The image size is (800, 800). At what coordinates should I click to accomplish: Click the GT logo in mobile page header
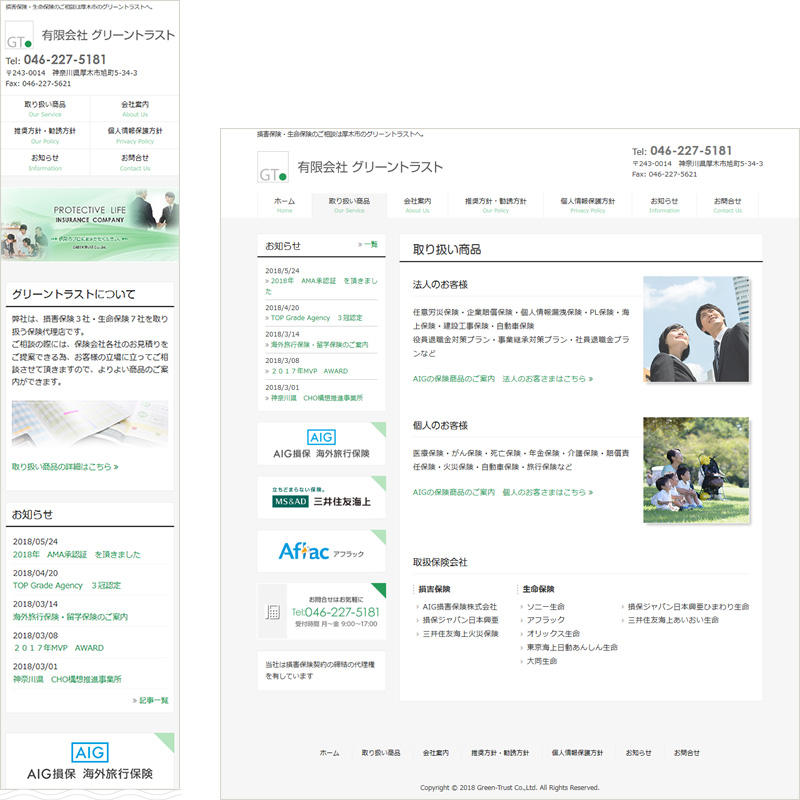tap(19, 35)
